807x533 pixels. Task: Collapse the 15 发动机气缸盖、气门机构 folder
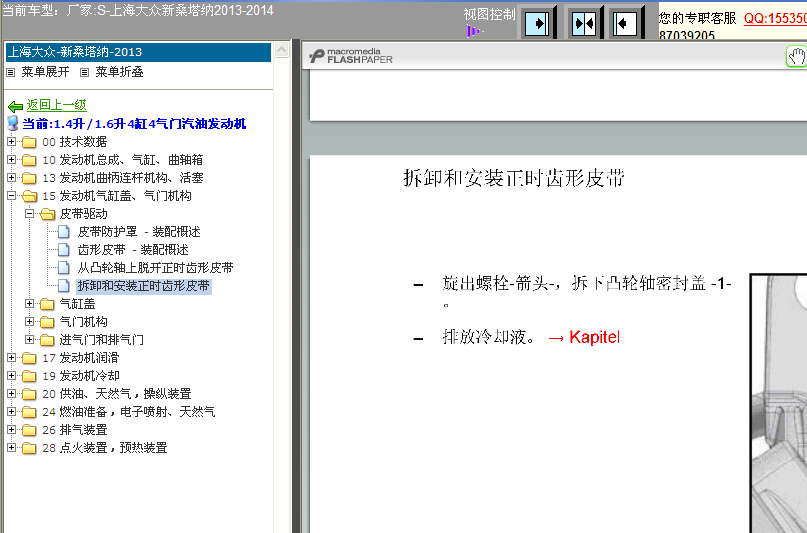click(x=12, y=196)
